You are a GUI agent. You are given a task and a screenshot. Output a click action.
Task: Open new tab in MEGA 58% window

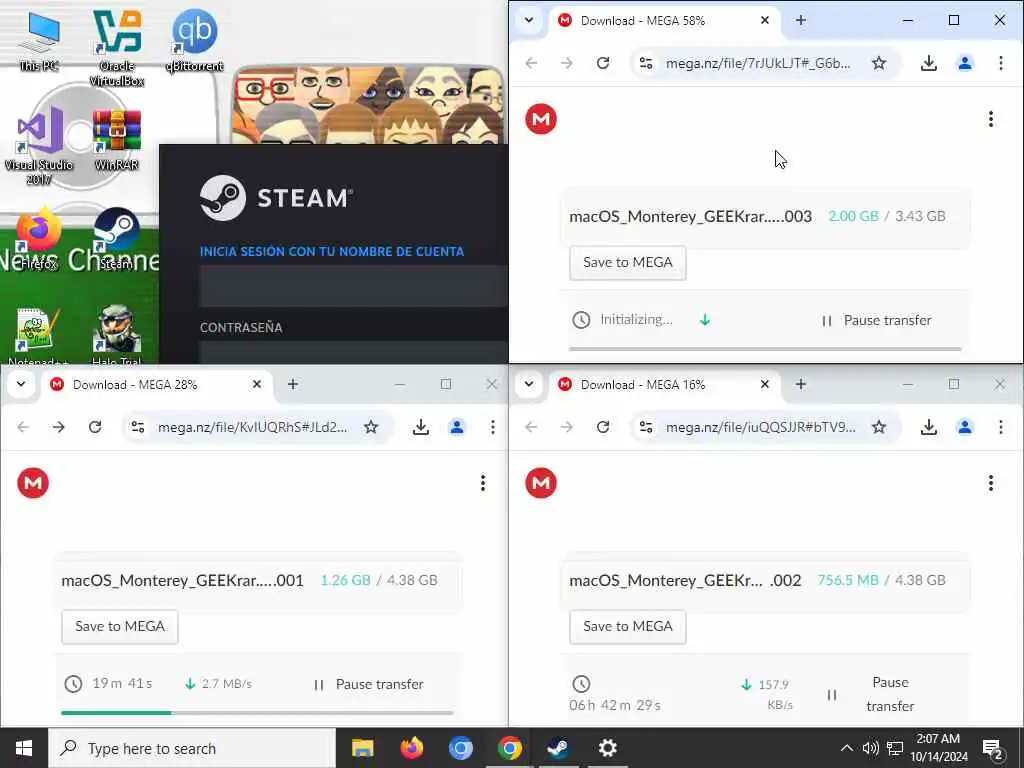[801, 20]
